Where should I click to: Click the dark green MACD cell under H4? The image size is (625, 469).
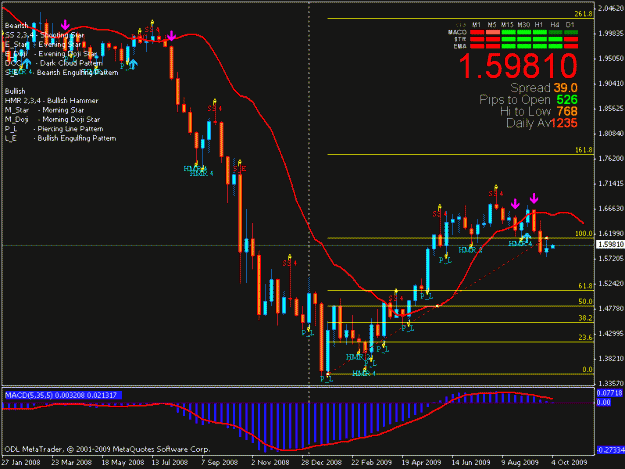click(555, 32)
